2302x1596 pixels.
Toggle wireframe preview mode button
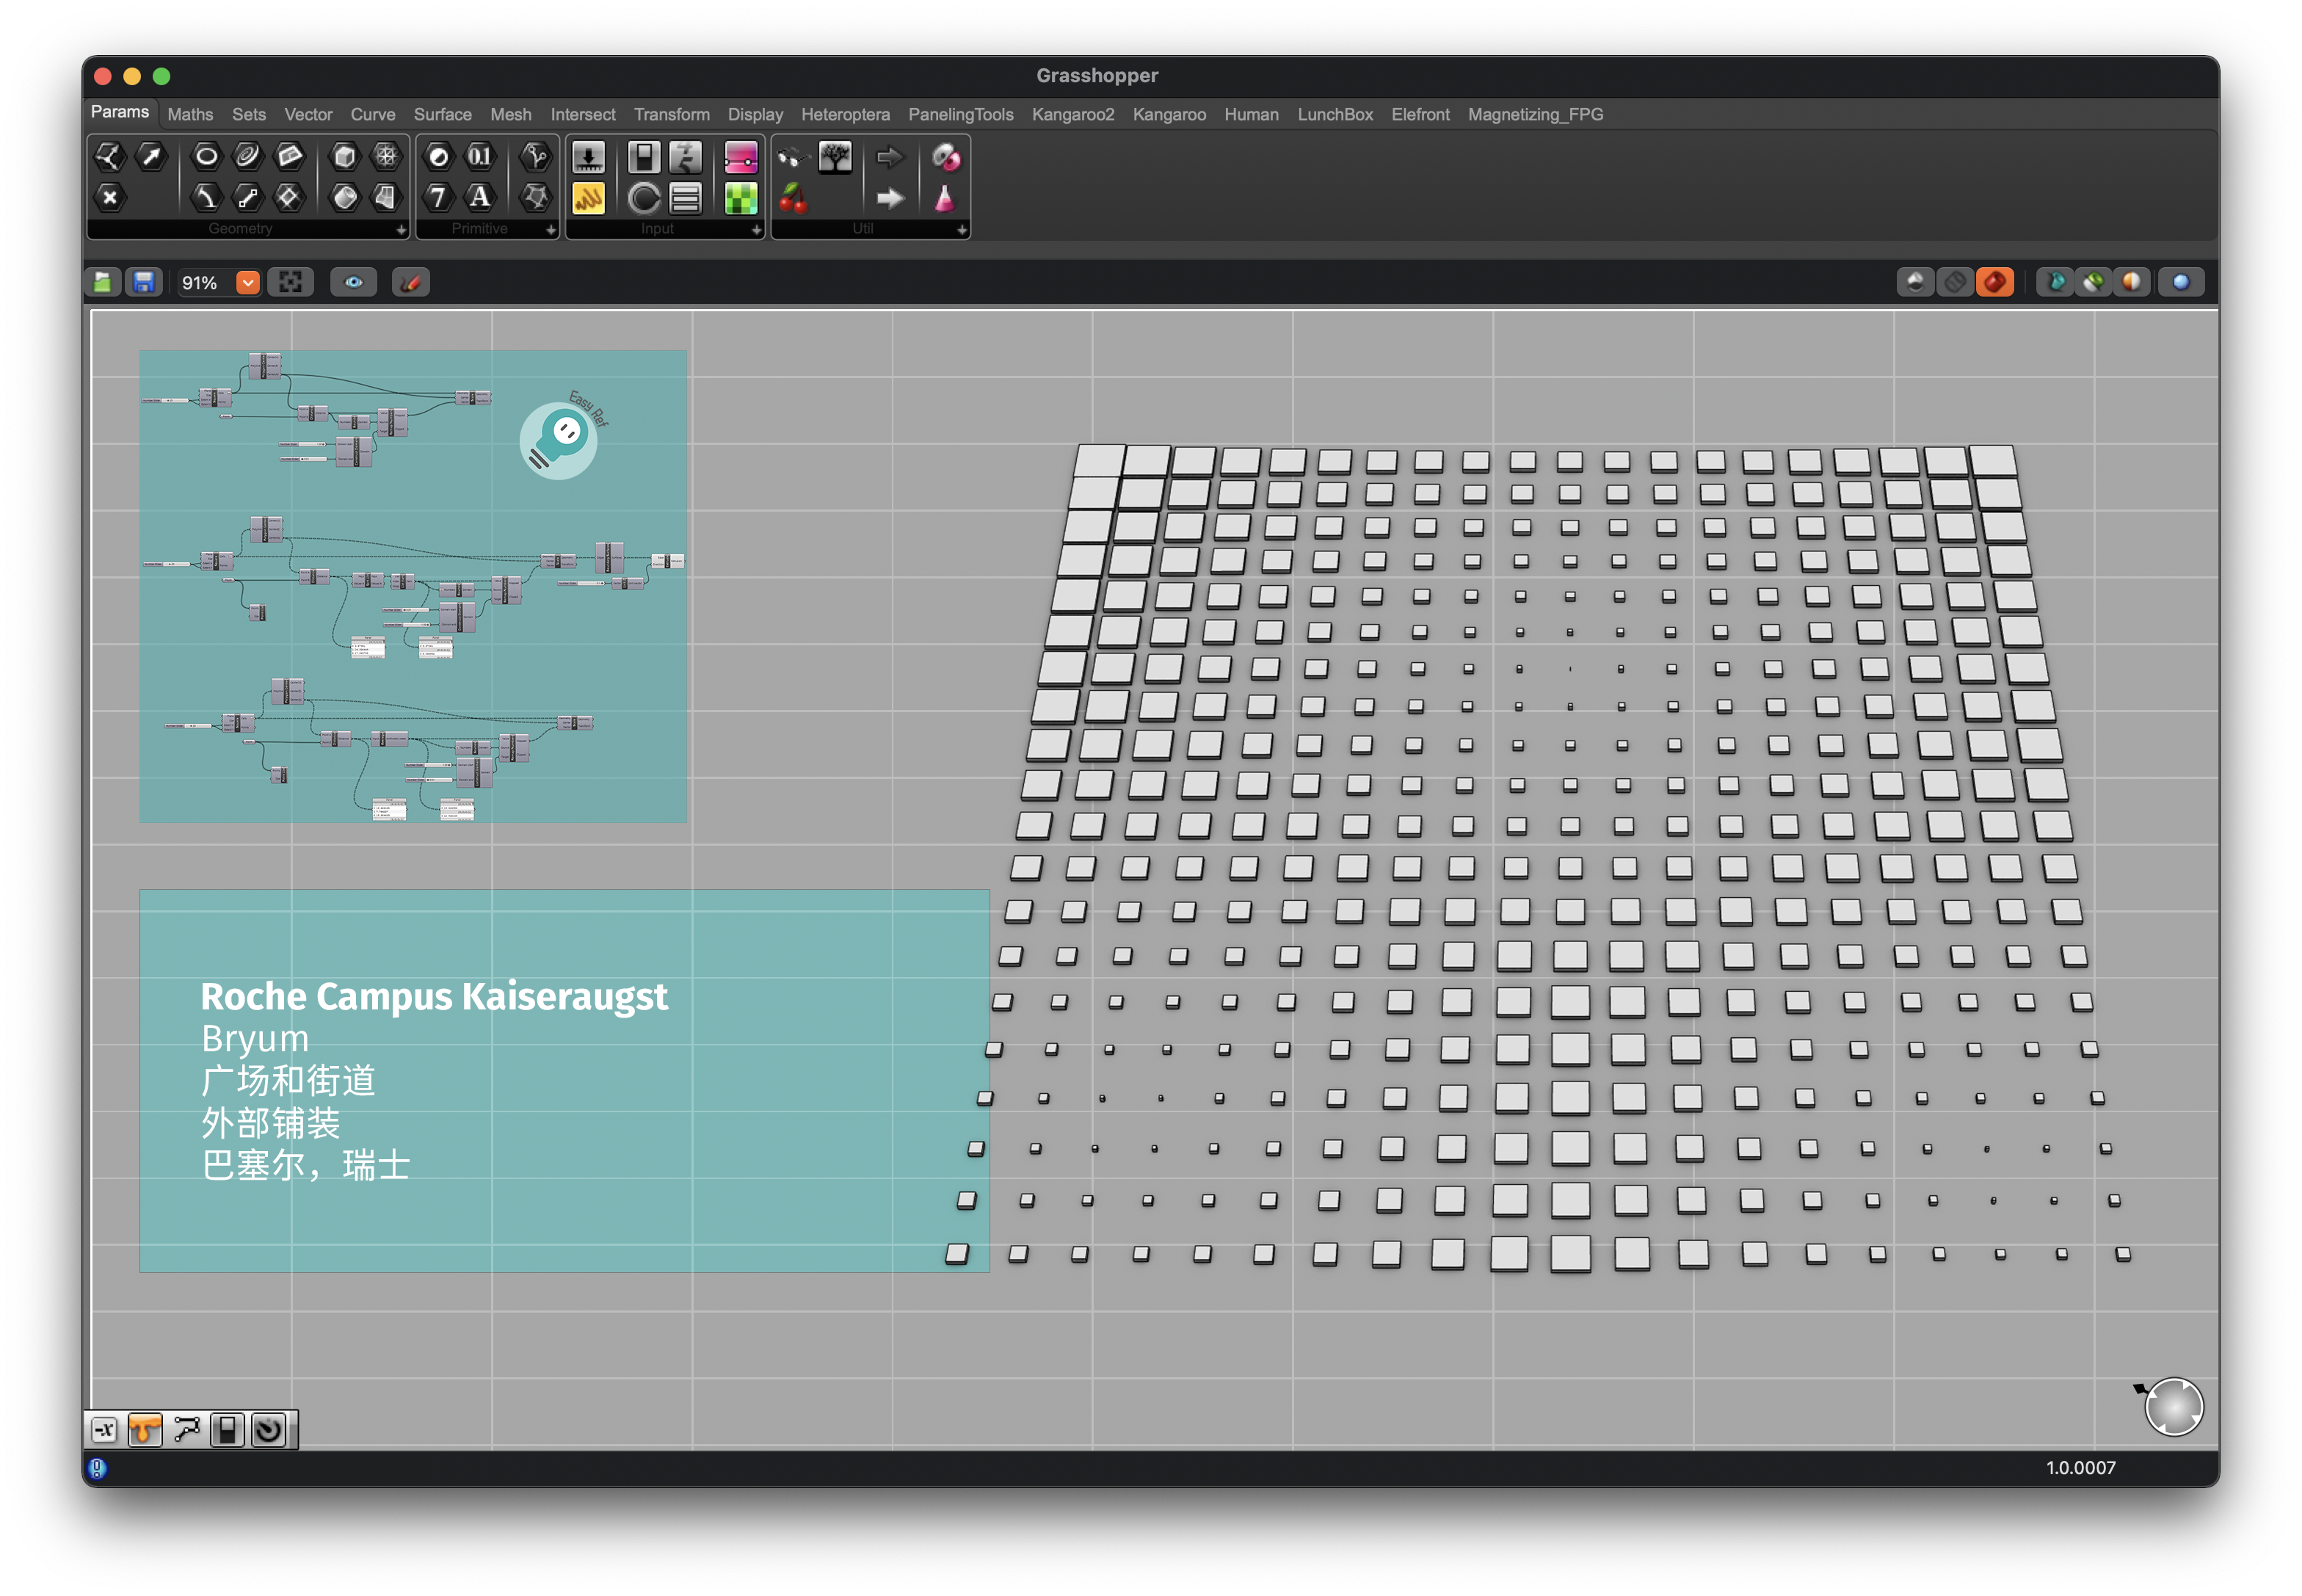(1955, 283)
